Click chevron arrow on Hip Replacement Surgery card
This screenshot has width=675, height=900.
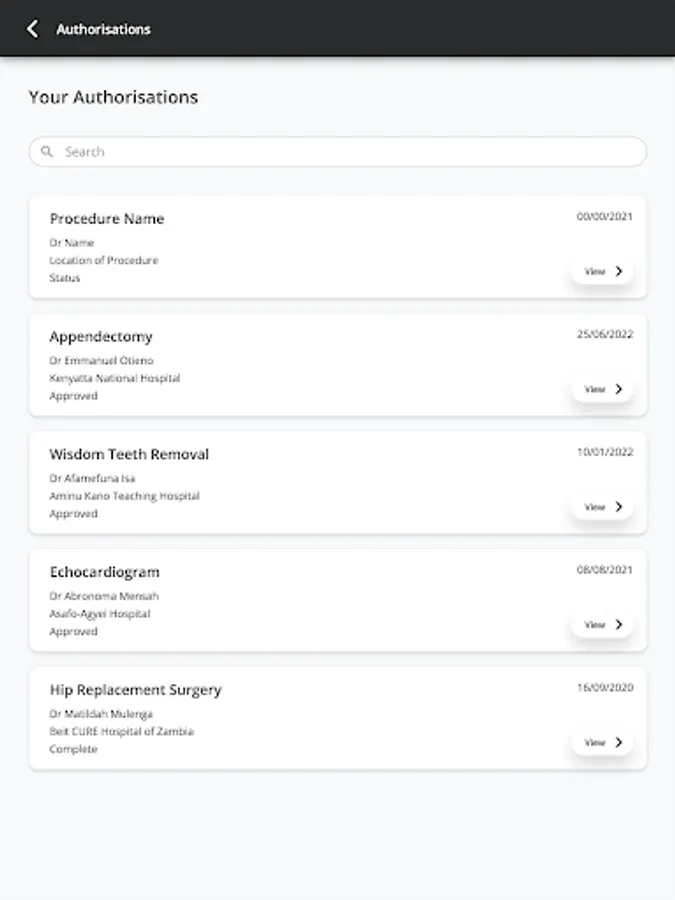[619, 743]
